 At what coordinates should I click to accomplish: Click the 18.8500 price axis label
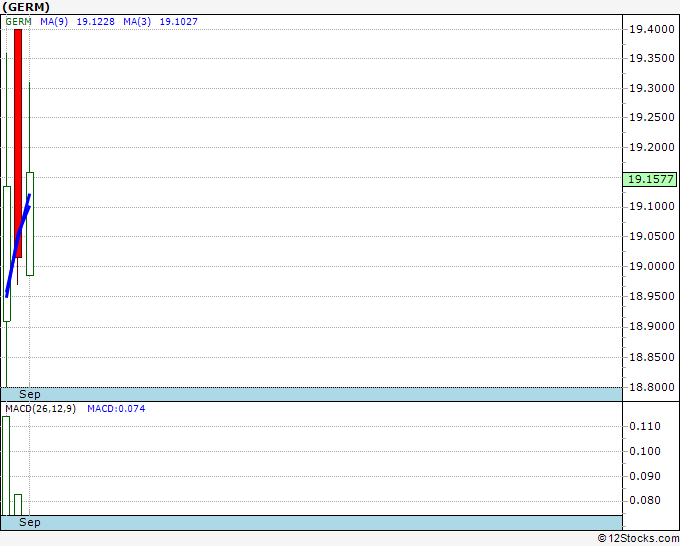coord(652,357)
